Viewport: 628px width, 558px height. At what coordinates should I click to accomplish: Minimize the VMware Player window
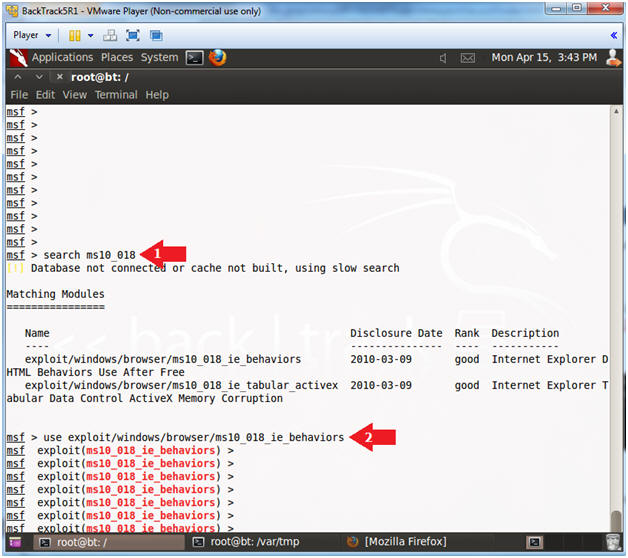tap(556, 8)
